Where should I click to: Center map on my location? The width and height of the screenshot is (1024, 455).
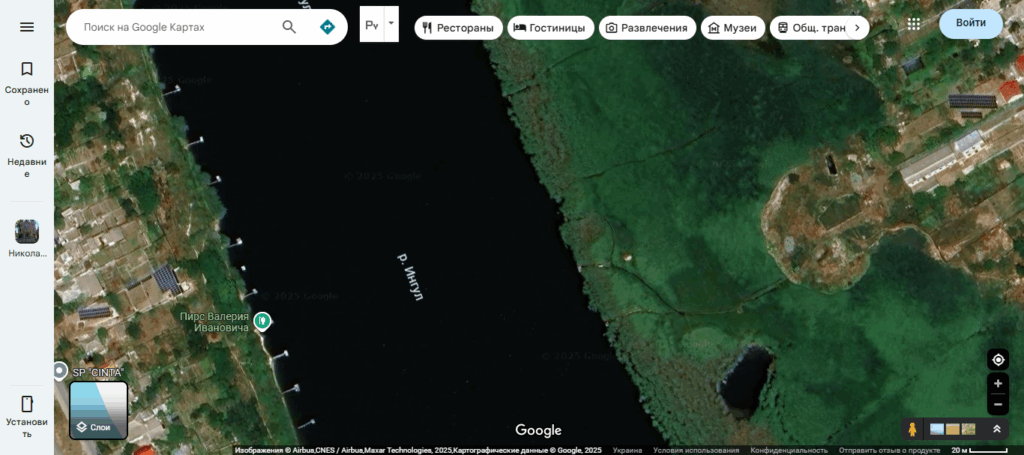pyautogui.click(x=997, y=360)
